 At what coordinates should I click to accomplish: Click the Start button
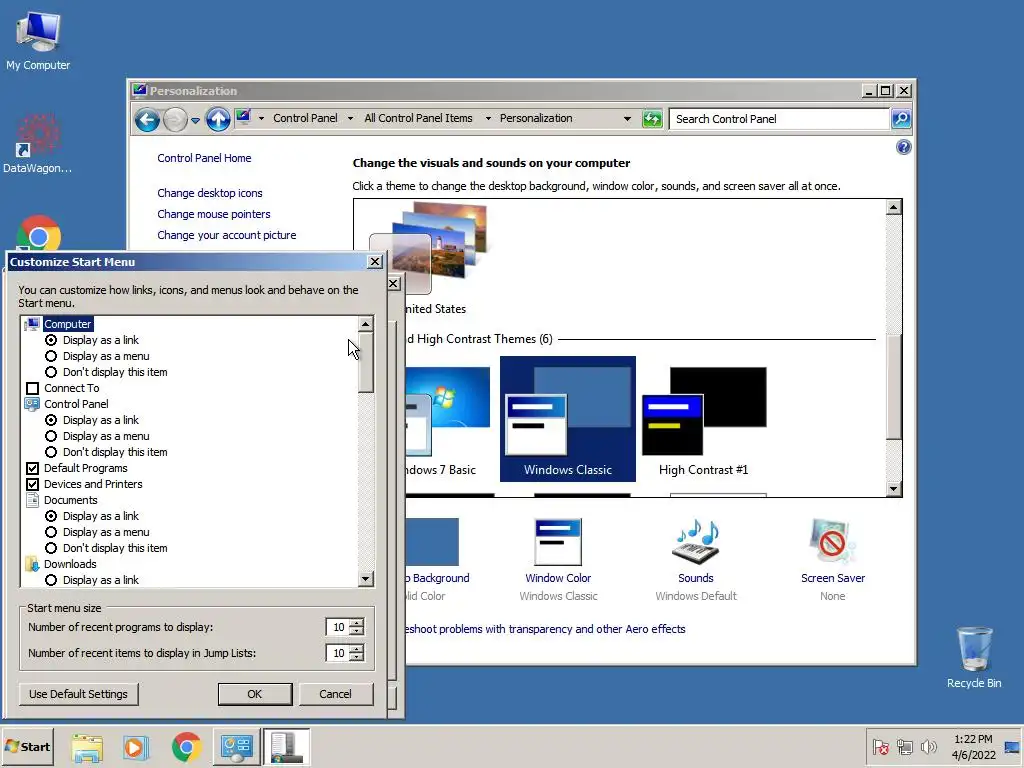pyautogui.click(x=27, y=747)
